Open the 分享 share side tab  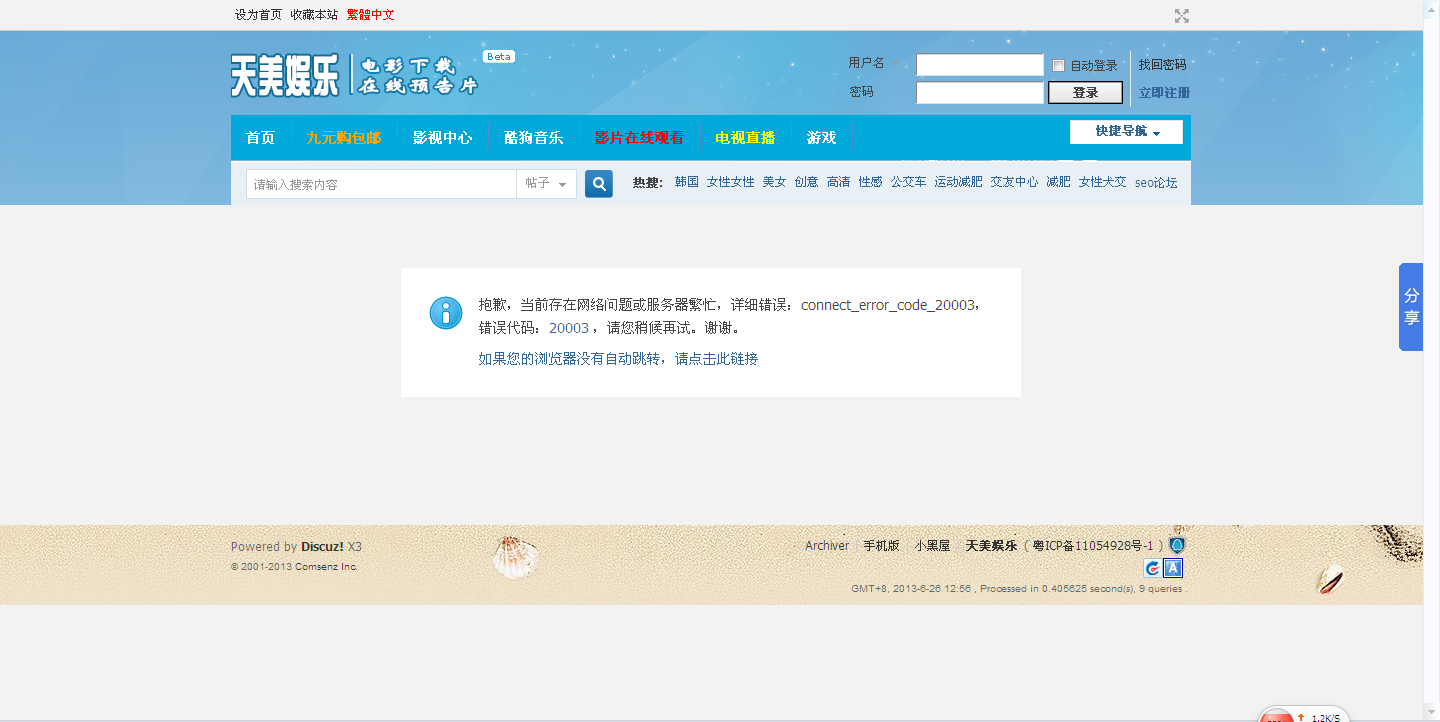click(x=1411, y=307)
